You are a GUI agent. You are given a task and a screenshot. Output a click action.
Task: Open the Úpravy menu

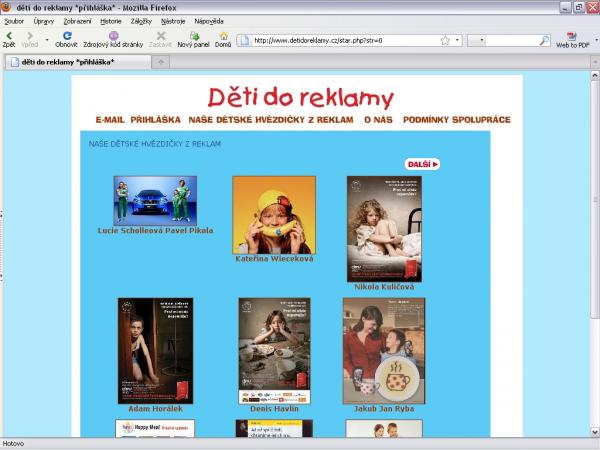click(44, 21)
